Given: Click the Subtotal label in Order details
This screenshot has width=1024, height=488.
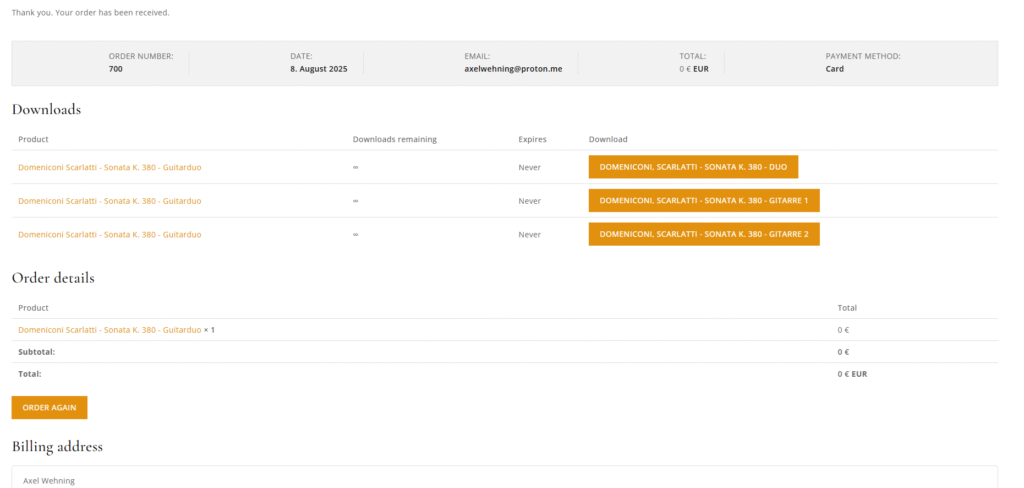Looking at the screenshot, I should pos(37,352).
